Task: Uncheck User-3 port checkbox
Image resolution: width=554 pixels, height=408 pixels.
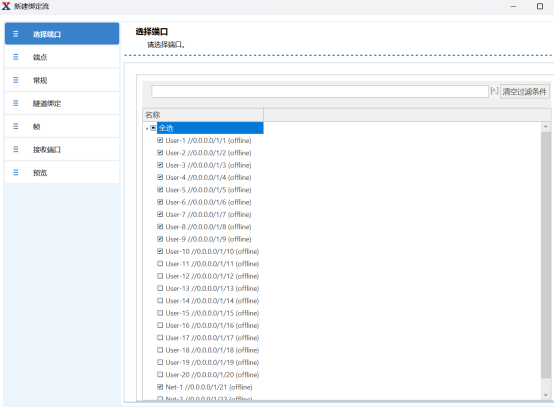Action: pyautogui.click(x=160, y=165)
